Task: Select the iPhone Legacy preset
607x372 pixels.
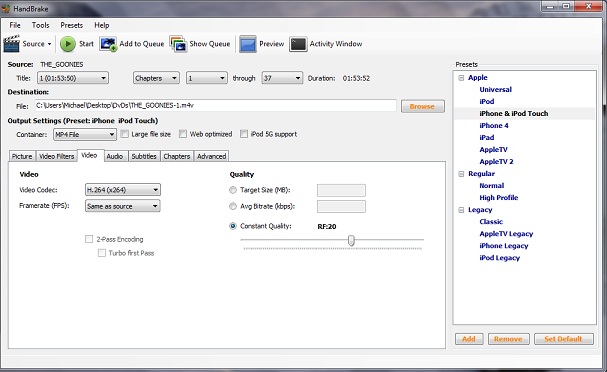Action: 504,245
